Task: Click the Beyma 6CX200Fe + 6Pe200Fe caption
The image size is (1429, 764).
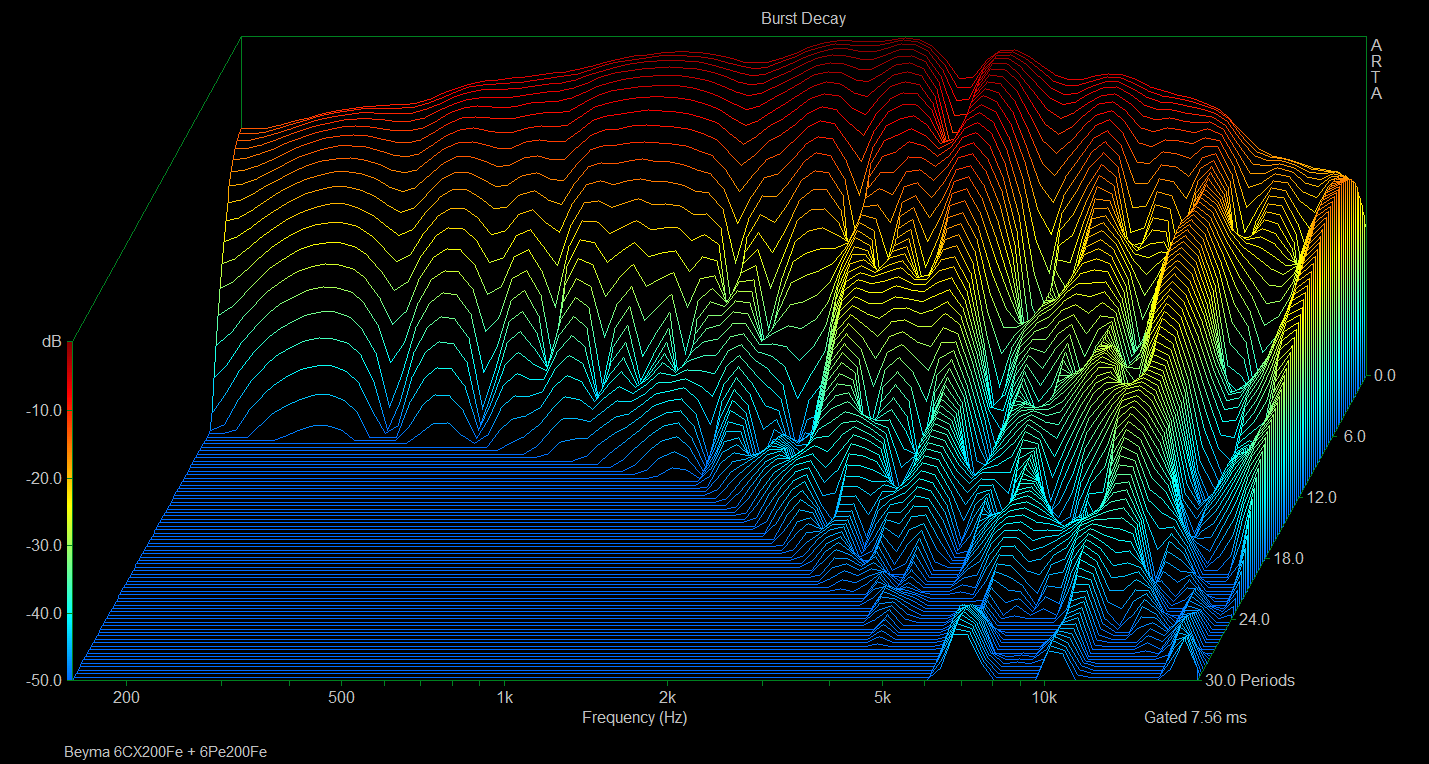Action: point(165,751)
